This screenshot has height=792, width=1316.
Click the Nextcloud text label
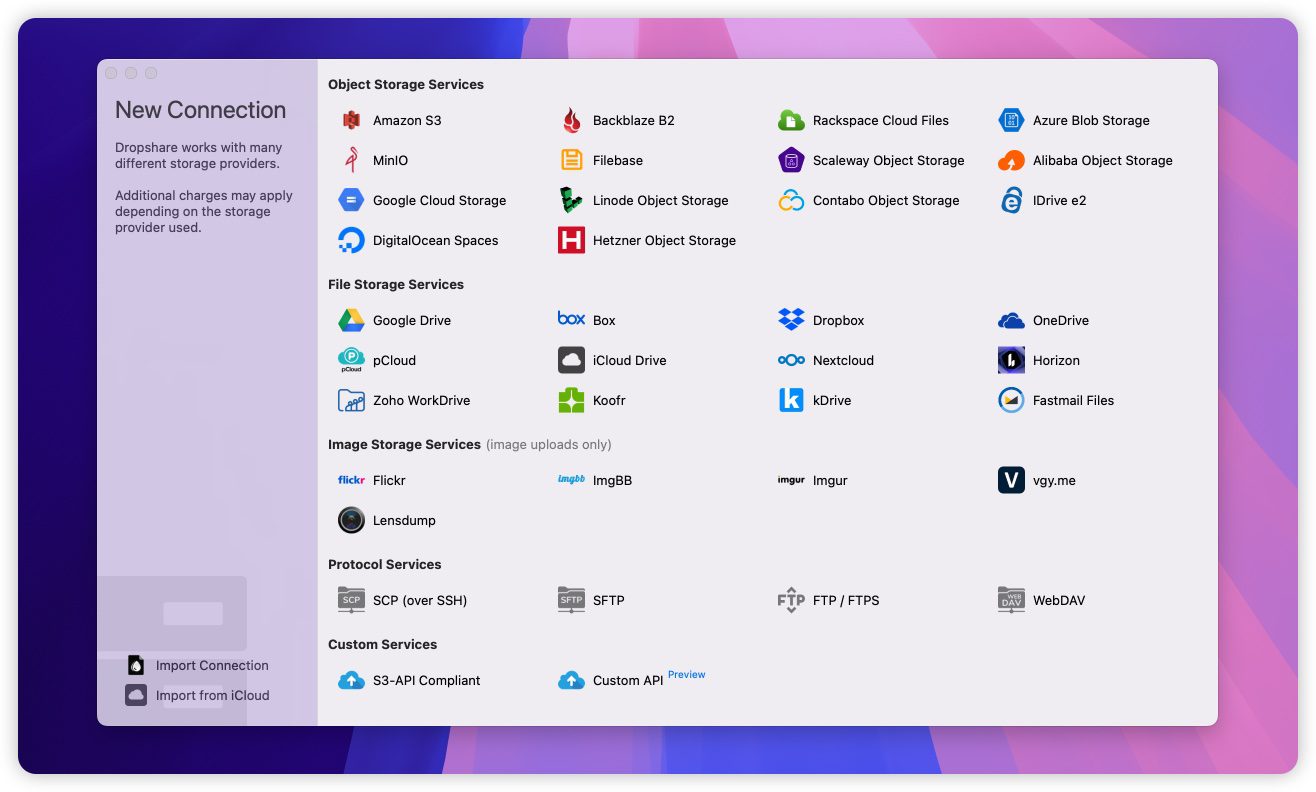point(843,360)
